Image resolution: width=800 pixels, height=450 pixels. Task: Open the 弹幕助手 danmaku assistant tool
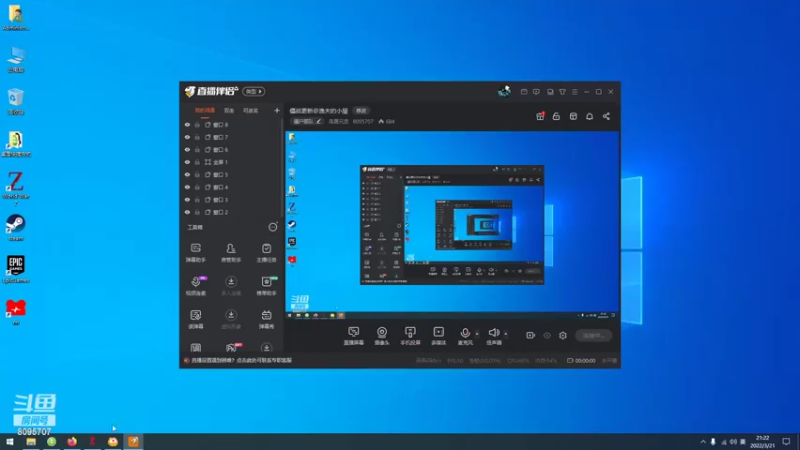[195, 253]
